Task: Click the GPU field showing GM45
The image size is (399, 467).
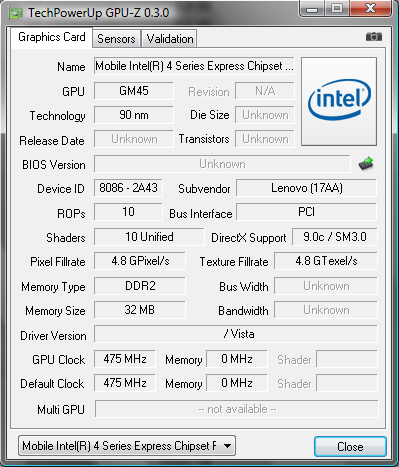Action: click(134, 91)
